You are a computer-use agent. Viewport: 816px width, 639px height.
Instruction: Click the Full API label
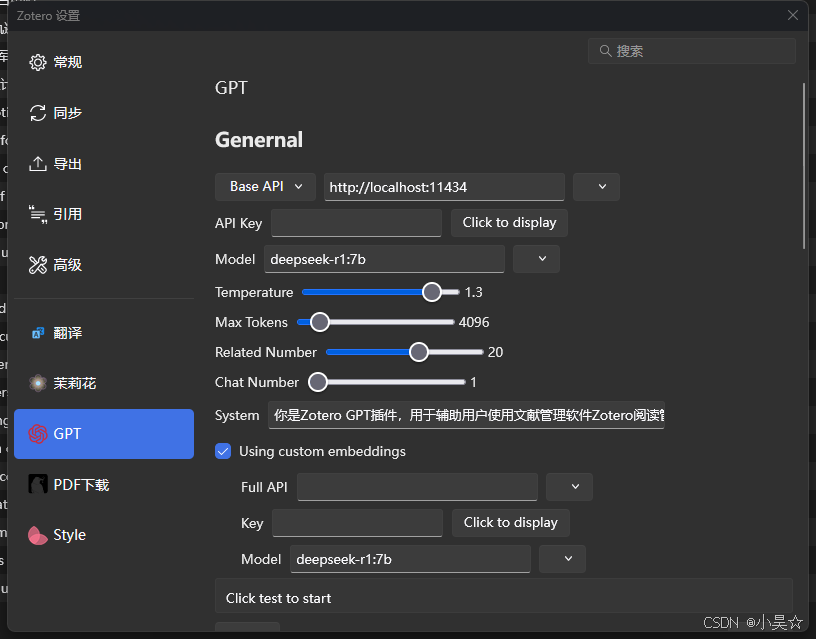click(264, 487)
